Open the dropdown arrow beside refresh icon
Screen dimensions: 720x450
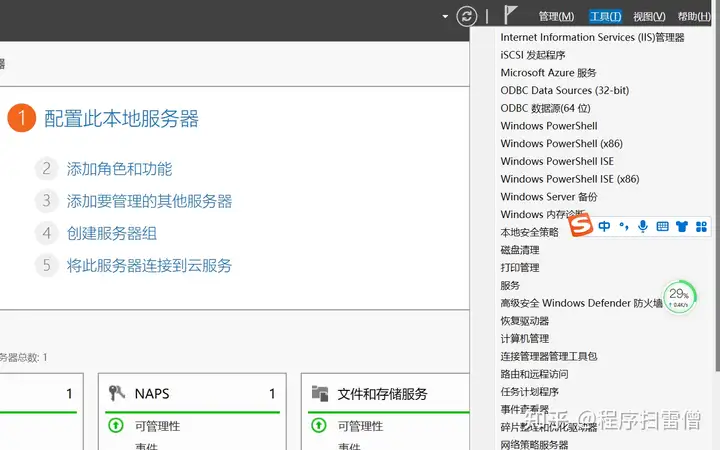click(x=445, y=17)
